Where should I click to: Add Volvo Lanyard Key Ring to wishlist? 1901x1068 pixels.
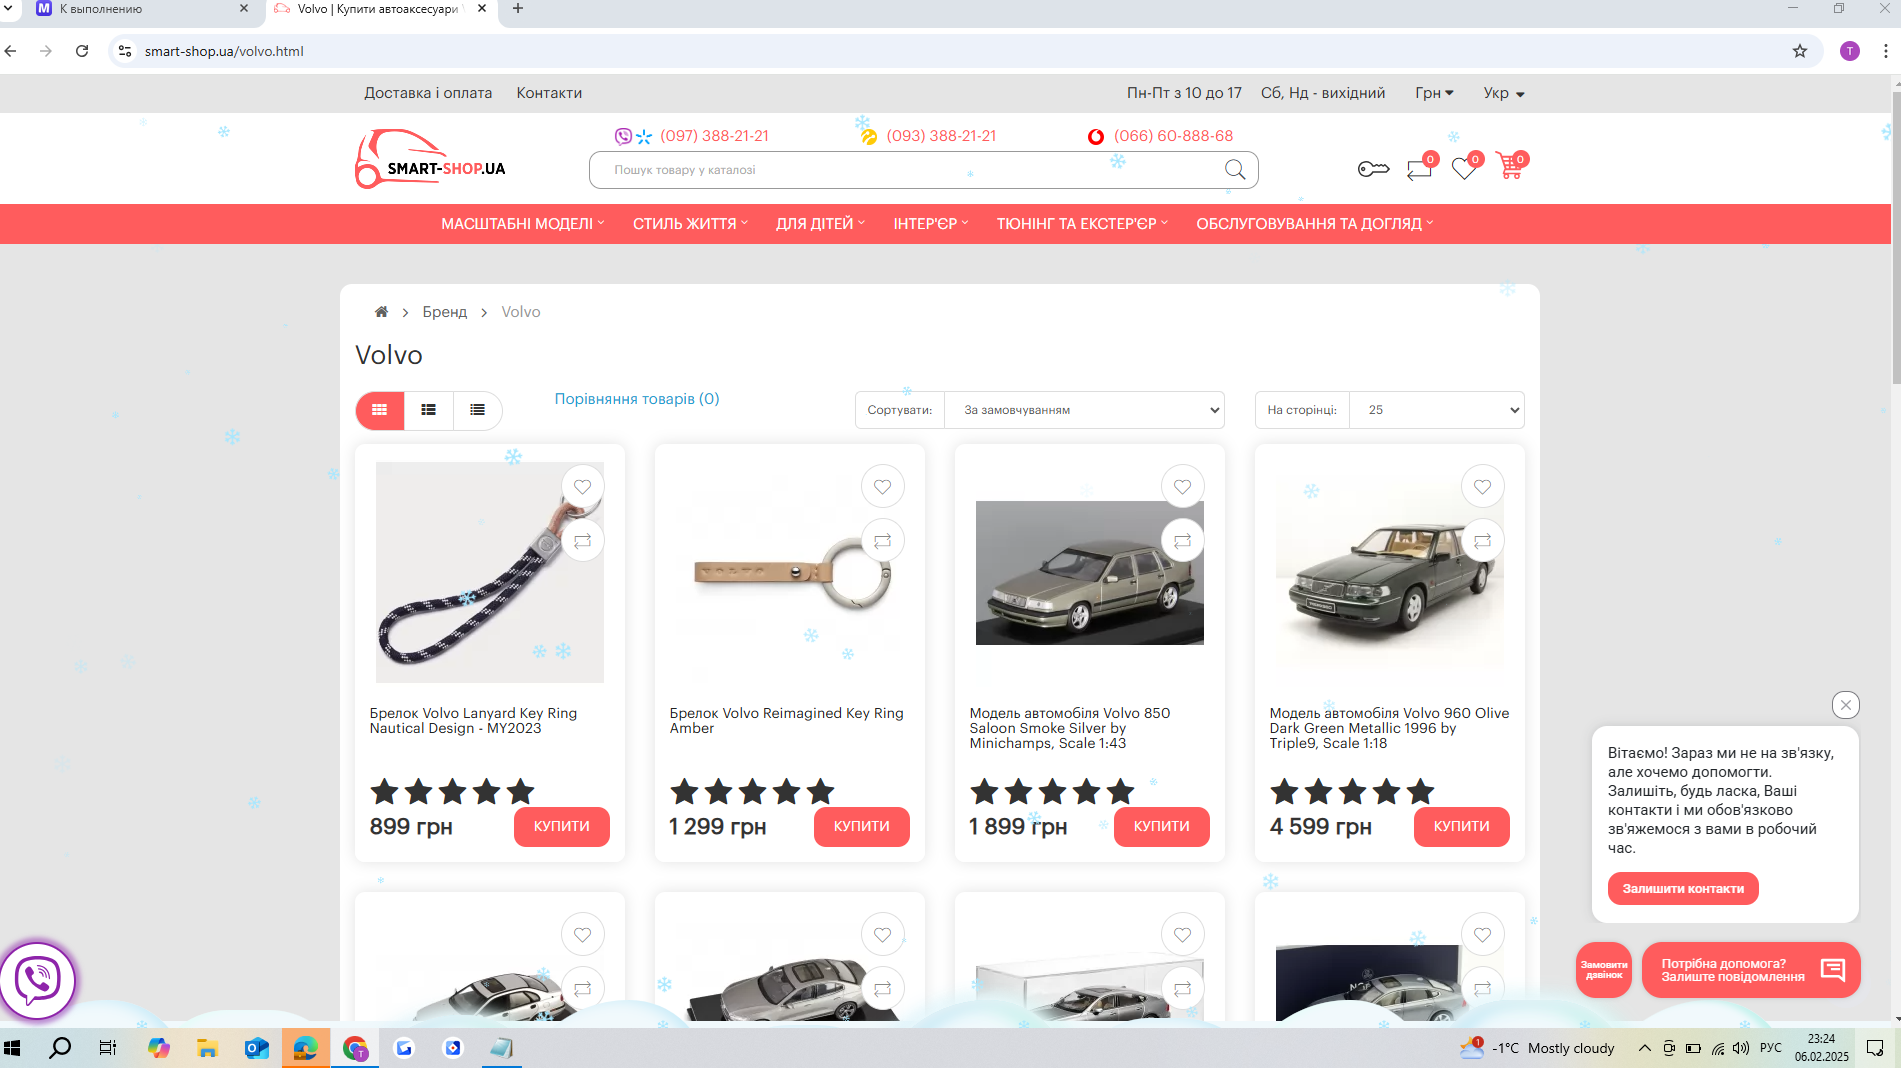point(582,487)
